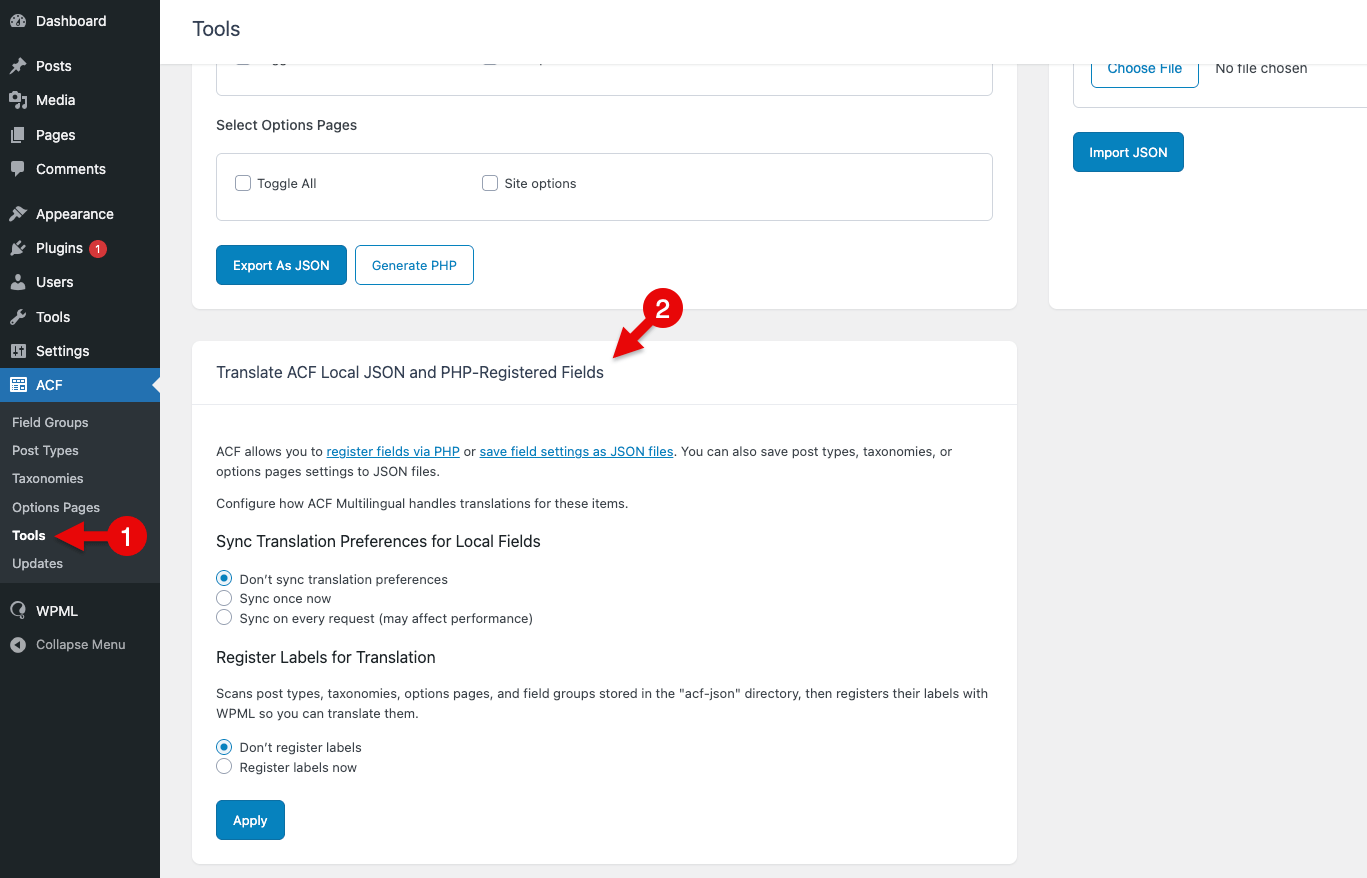Click the Appearance paintbrush icon
This screenshot has width=1367, height=878.
pos(18,214)
